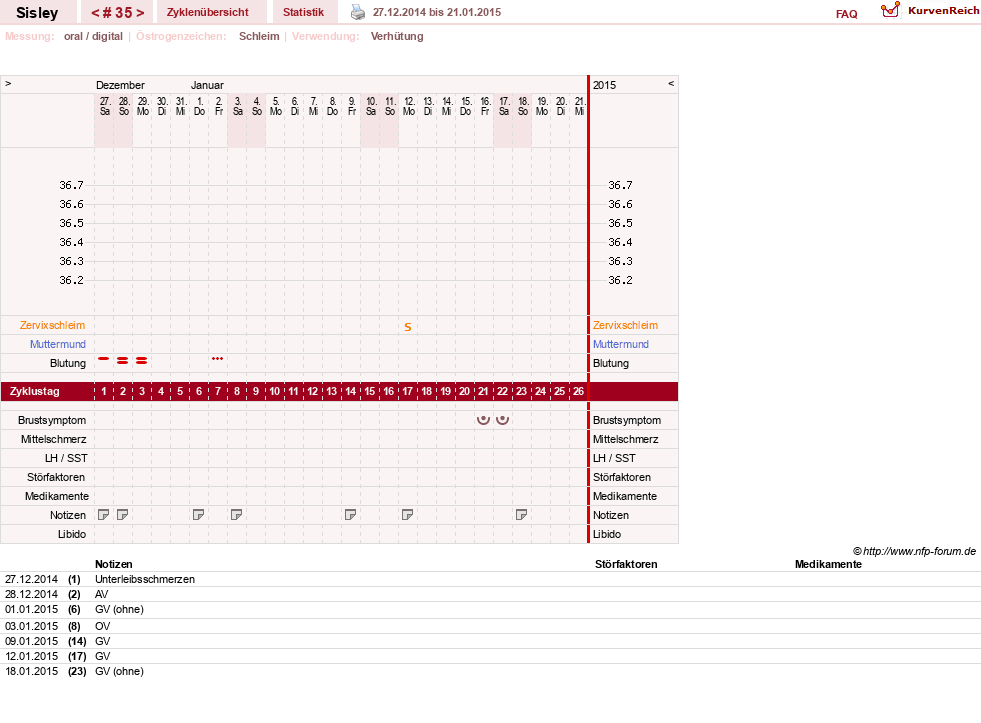Image resolution: width=981 pixels, height=723 pixels.
Task: Go to previous cycle with '<' arrow
Action: pos(96,13)
